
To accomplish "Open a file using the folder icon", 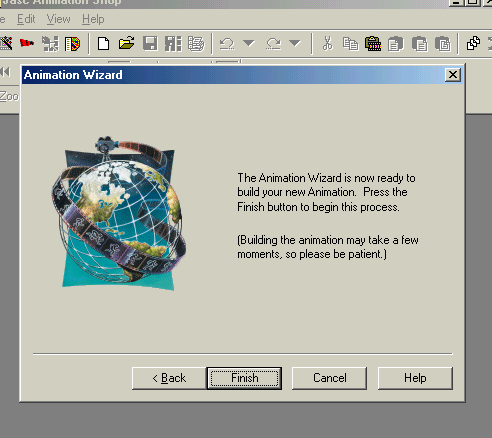I will 127,43.
